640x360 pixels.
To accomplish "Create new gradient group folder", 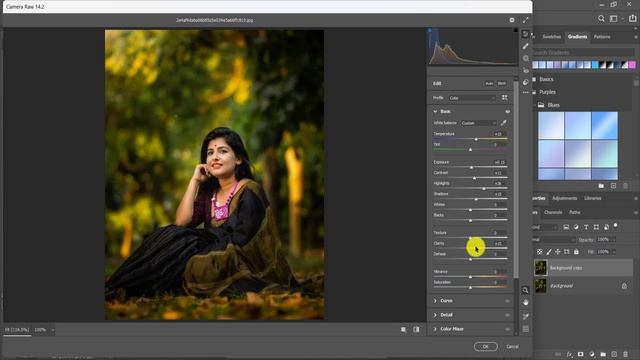I will coord(601,186).
